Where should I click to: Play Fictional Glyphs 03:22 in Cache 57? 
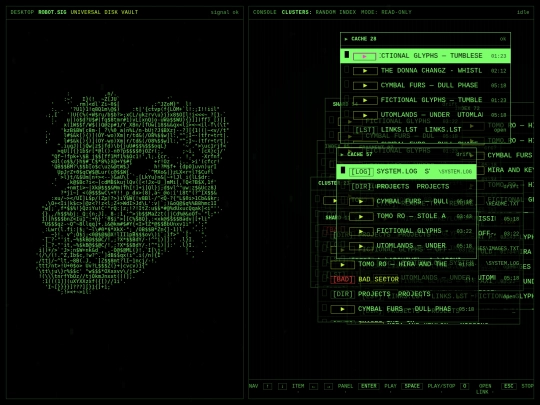click(361, 231)
